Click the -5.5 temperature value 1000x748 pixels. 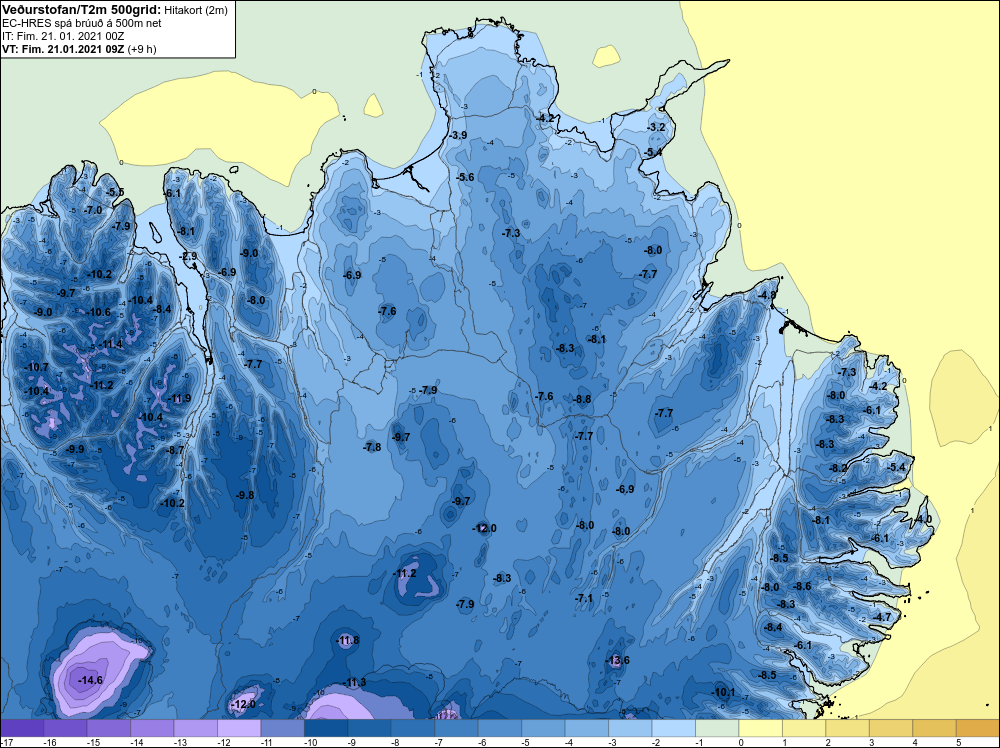[x=115, y=192]
